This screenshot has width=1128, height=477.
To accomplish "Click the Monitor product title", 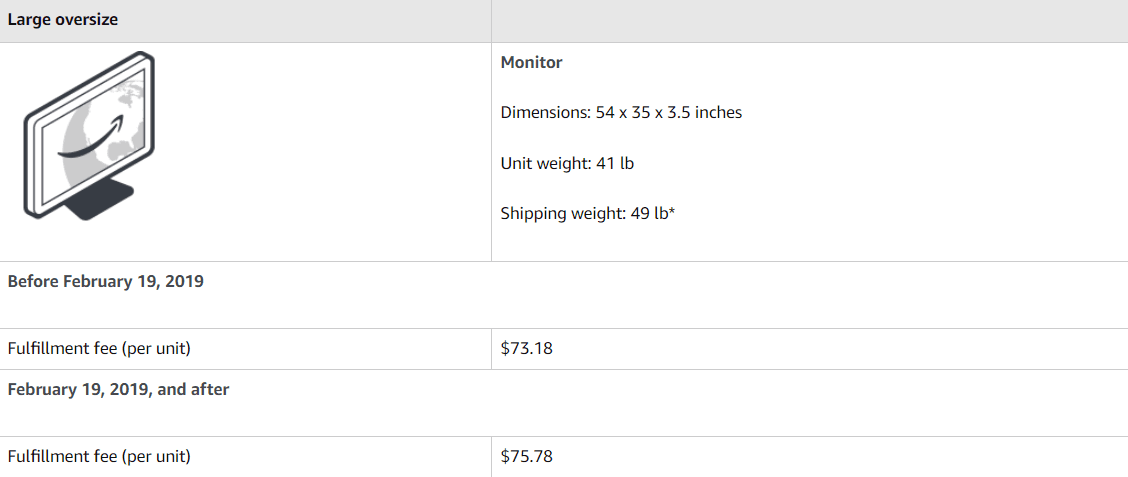I will (531, 62).
